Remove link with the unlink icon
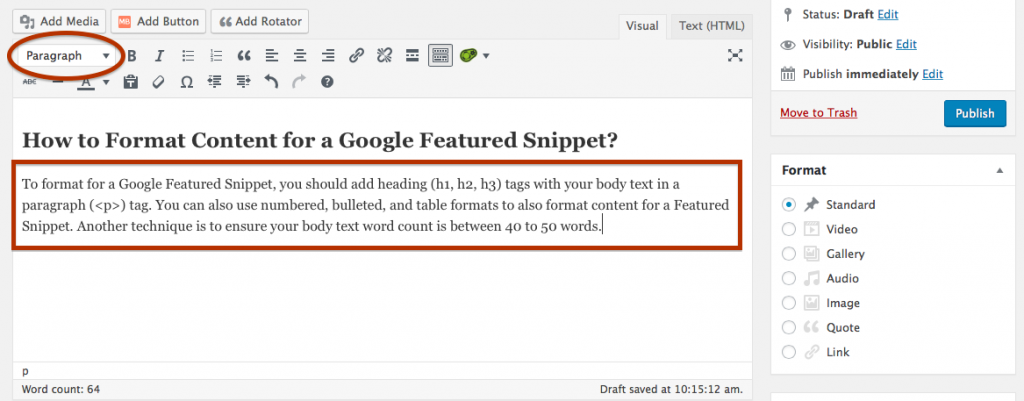The image size is (1024, 401). pos(384,56)
